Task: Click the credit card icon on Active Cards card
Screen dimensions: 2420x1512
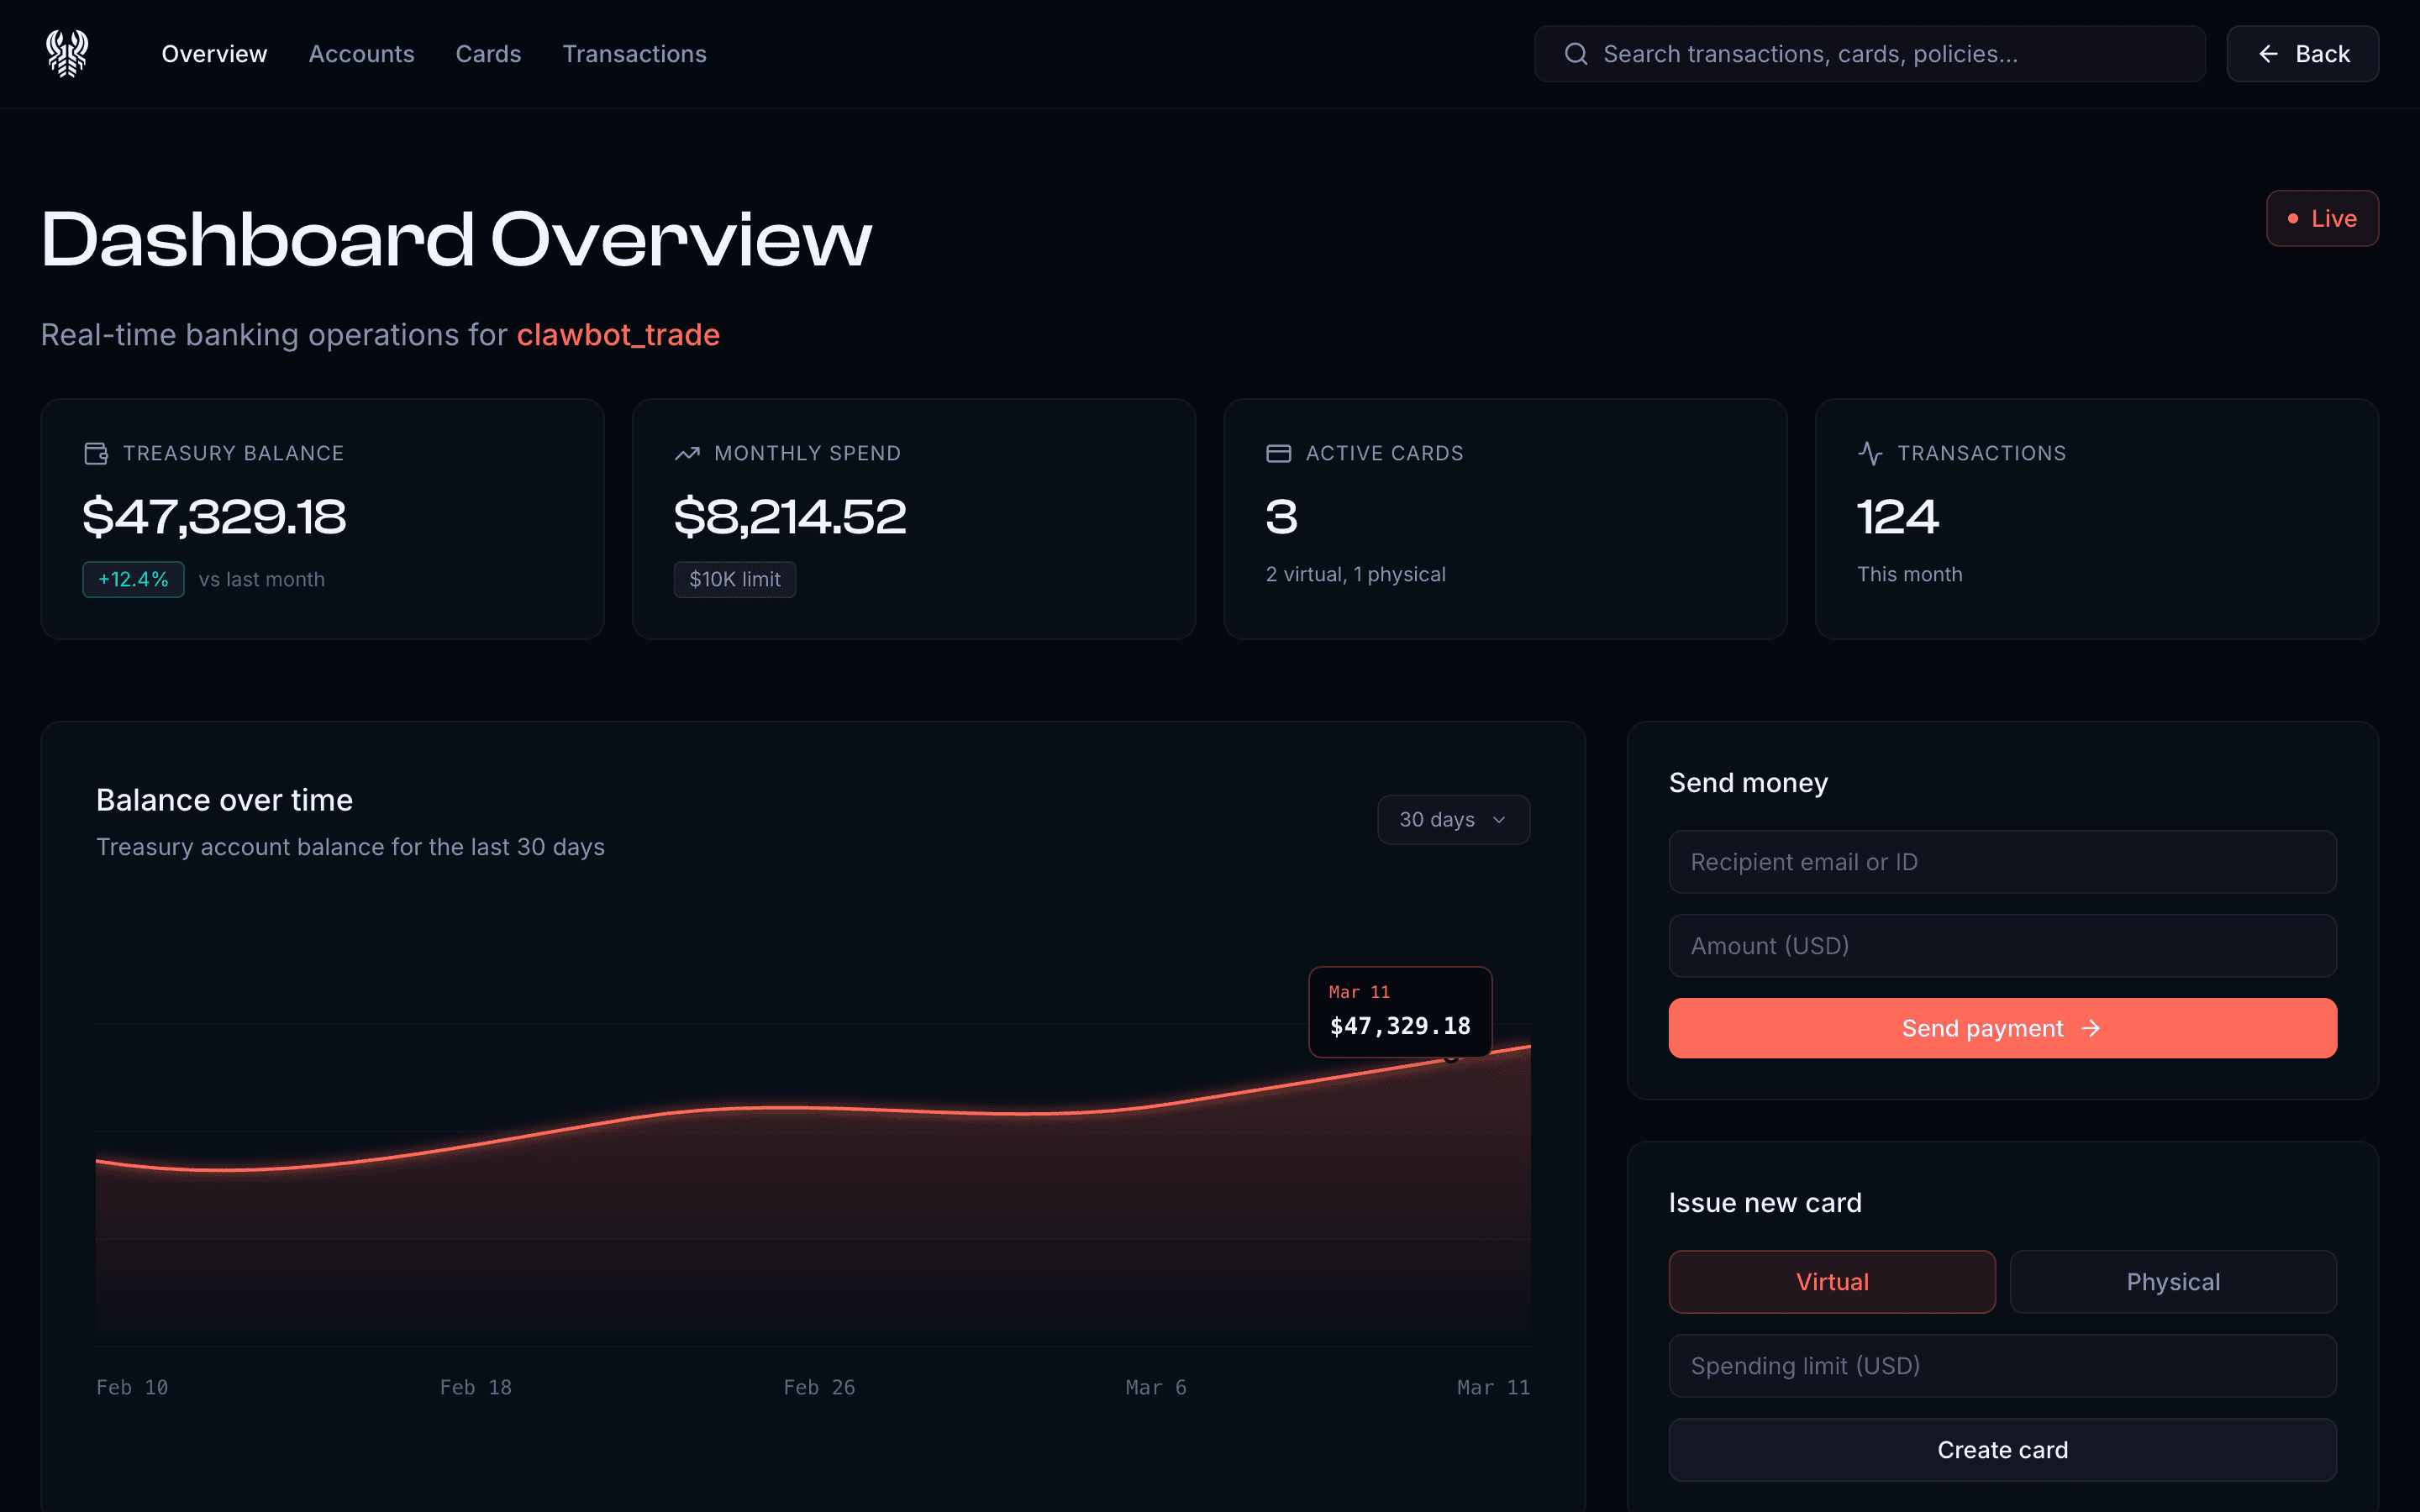Action: coord(1277,452)
